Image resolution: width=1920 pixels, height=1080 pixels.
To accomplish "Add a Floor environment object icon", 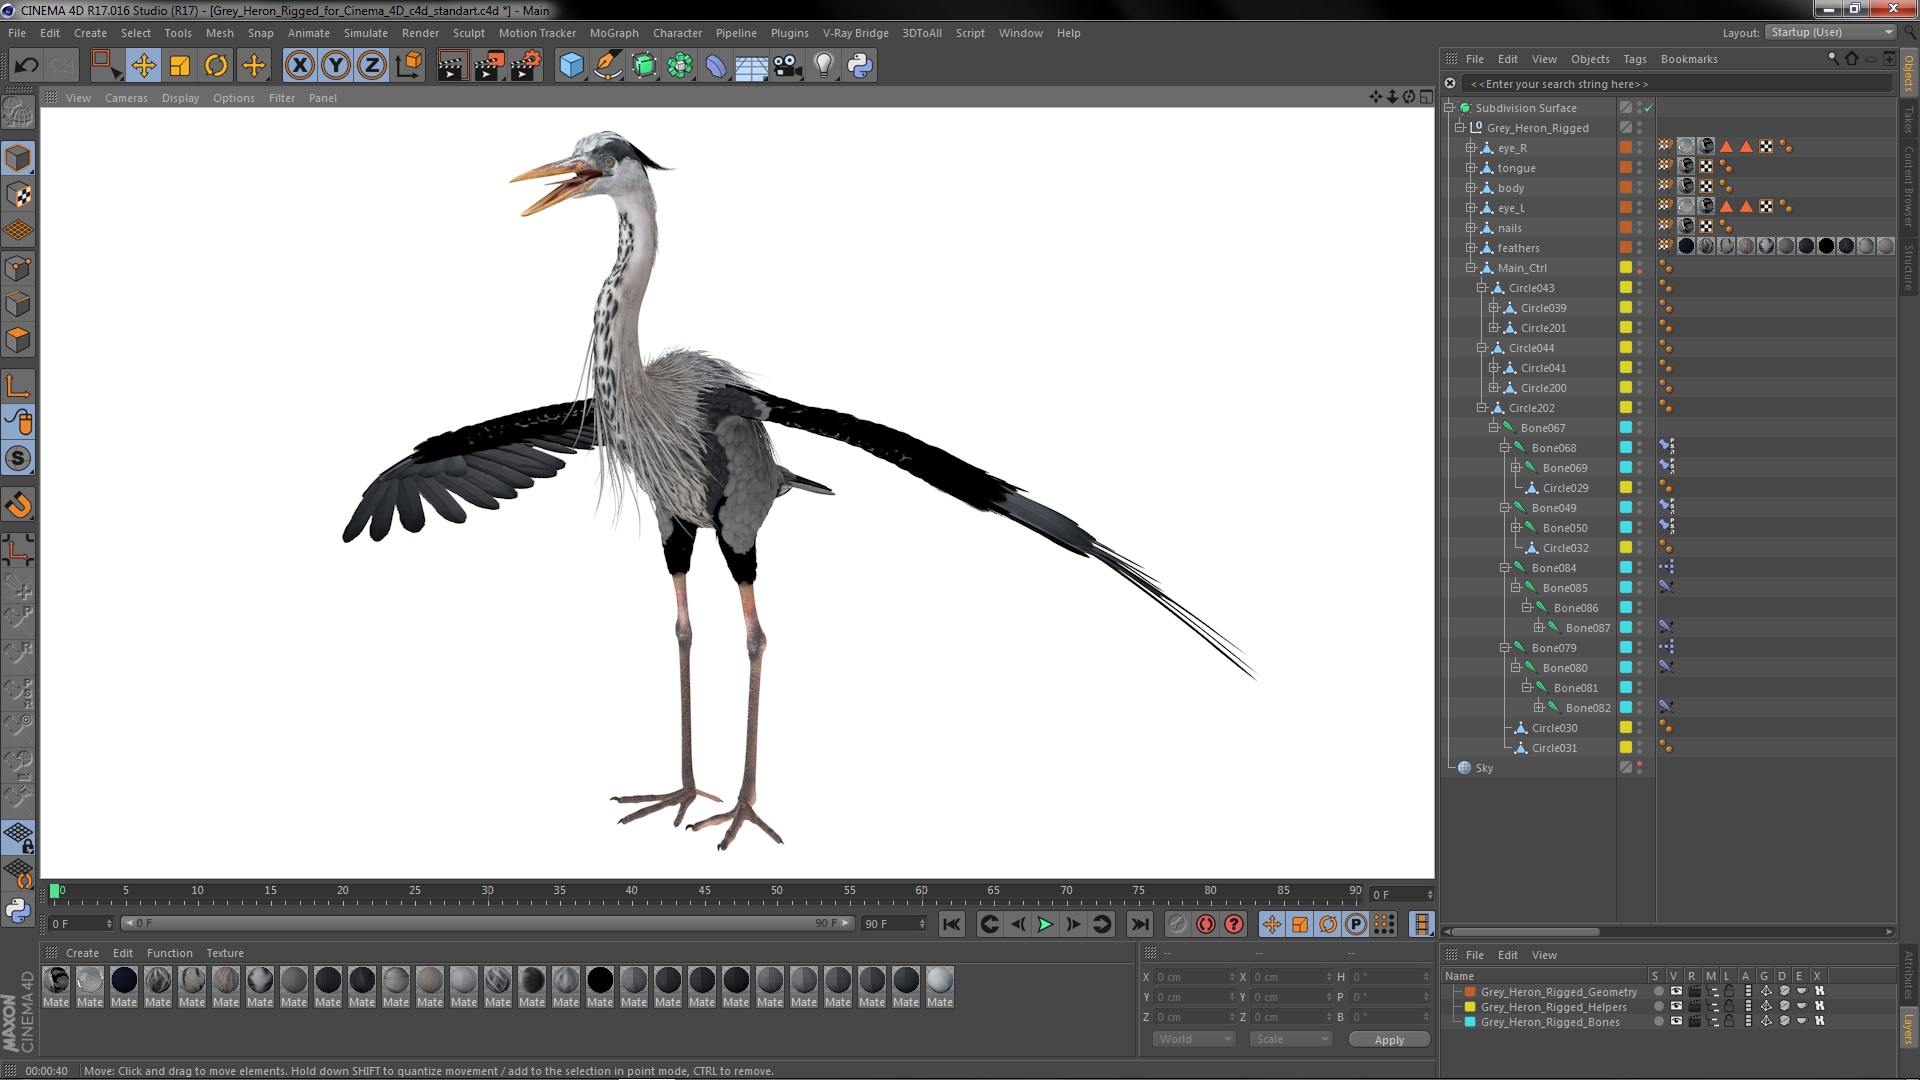I will [x=751, y=66].
